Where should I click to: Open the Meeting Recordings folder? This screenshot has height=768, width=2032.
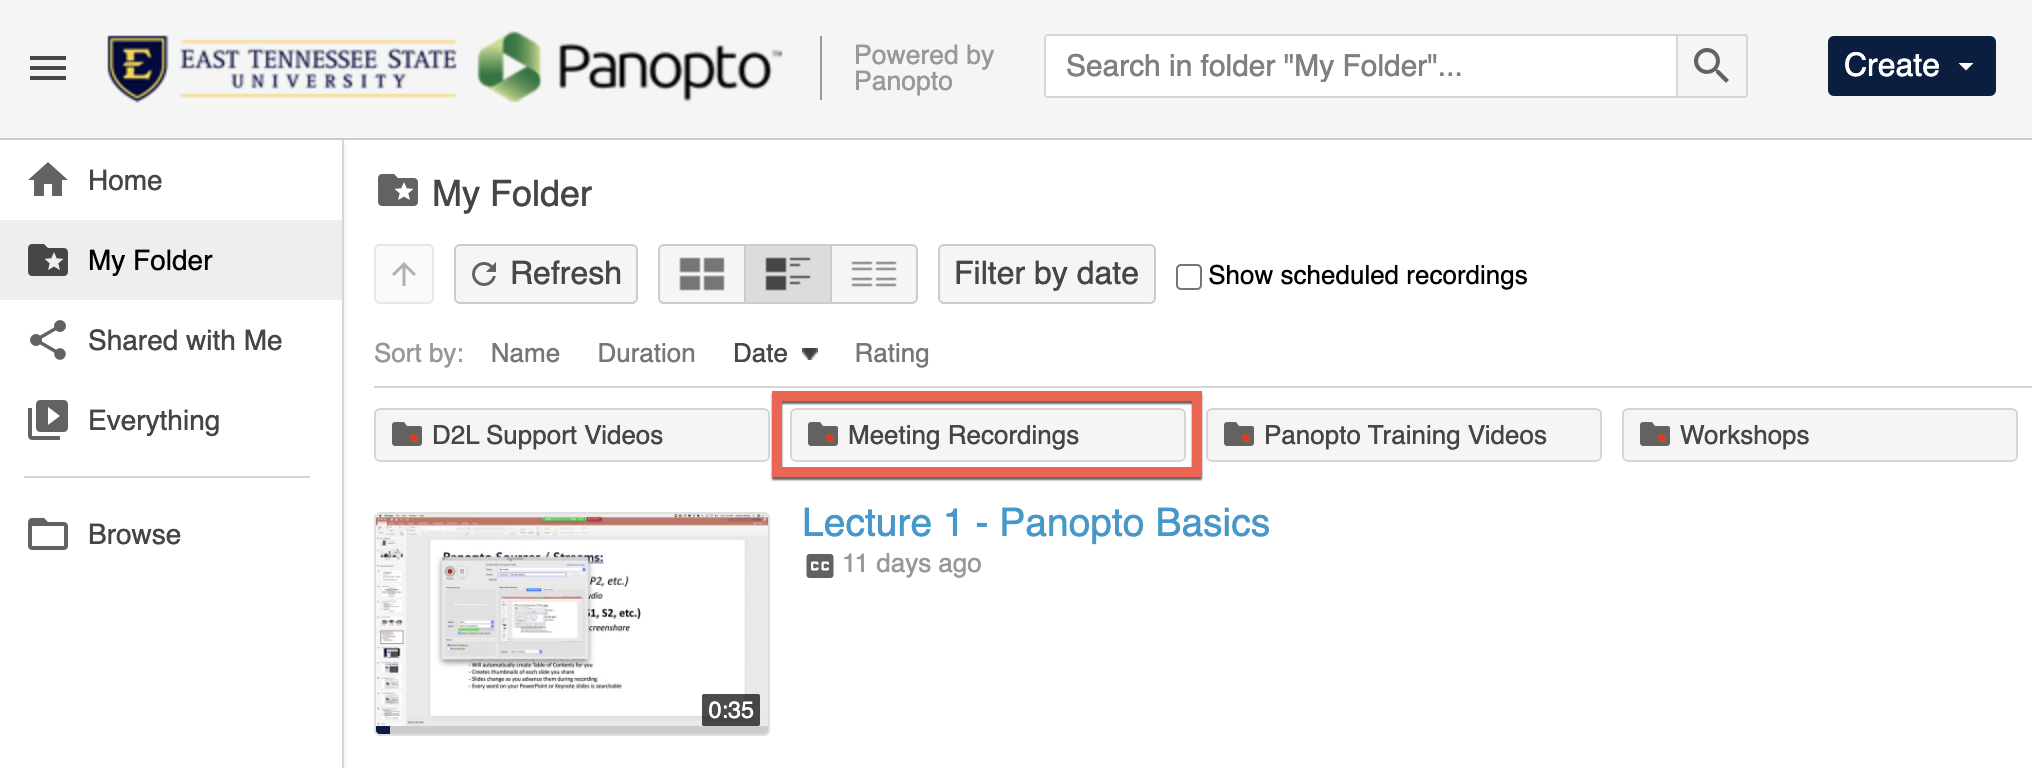pos(987,435)
